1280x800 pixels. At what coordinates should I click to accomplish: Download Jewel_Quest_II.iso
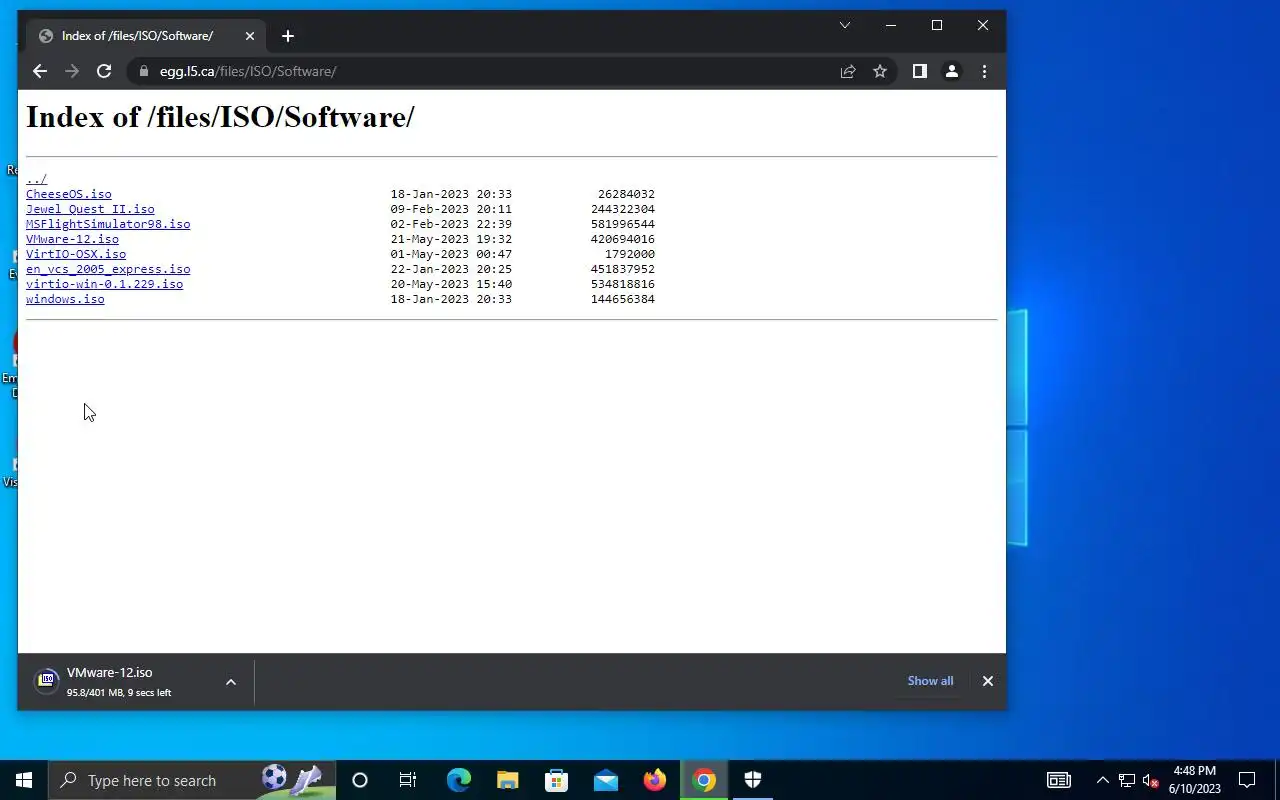(x=90, y=209)
